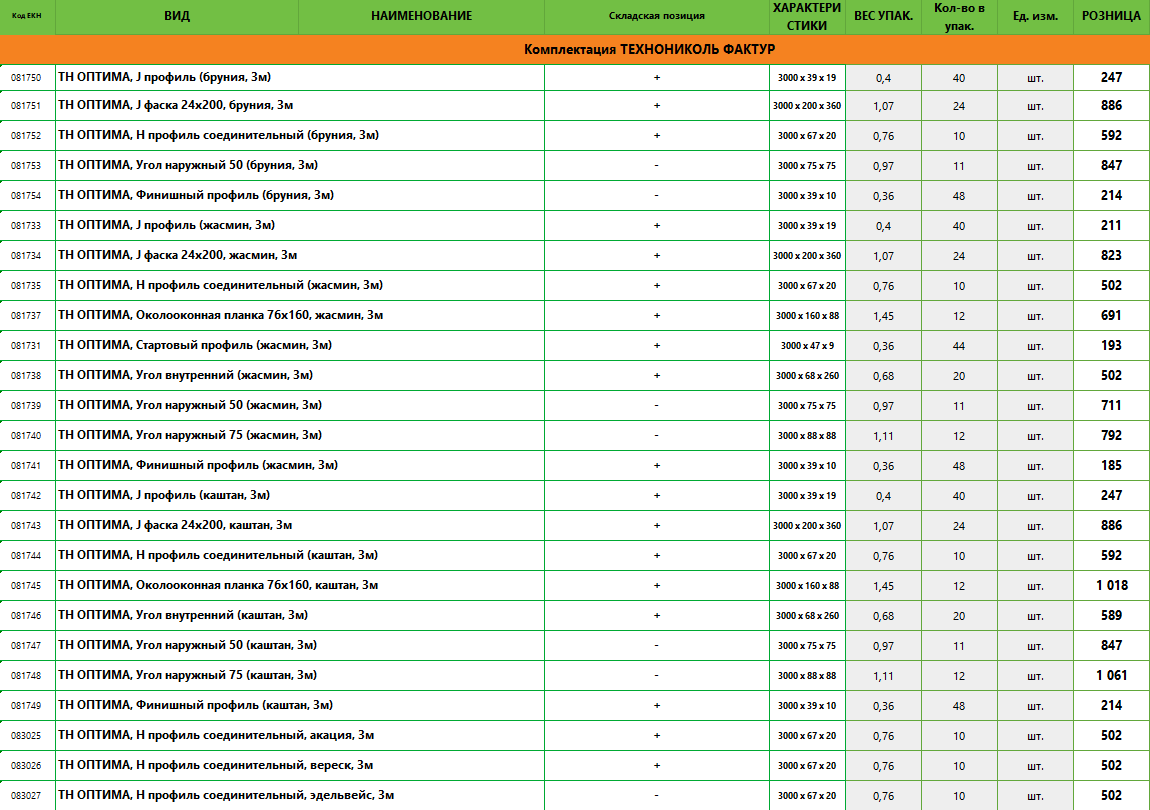The width and height of the screenshot is (1150, 810).
Task: Click 'Околооконная планка 76x160, жасмин, 3м' name
Action: coord(260,315)
